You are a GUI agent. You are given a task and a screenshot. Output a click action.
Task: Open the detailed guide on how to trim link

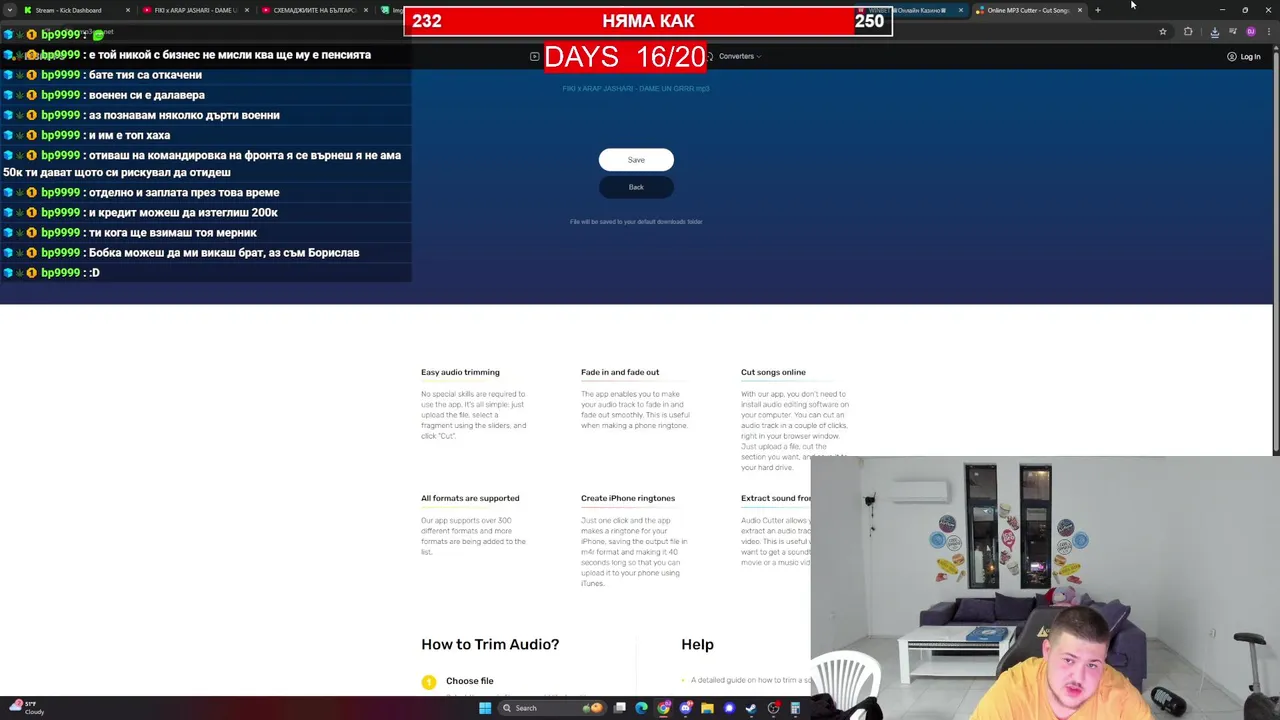click(x=751, y=680)
